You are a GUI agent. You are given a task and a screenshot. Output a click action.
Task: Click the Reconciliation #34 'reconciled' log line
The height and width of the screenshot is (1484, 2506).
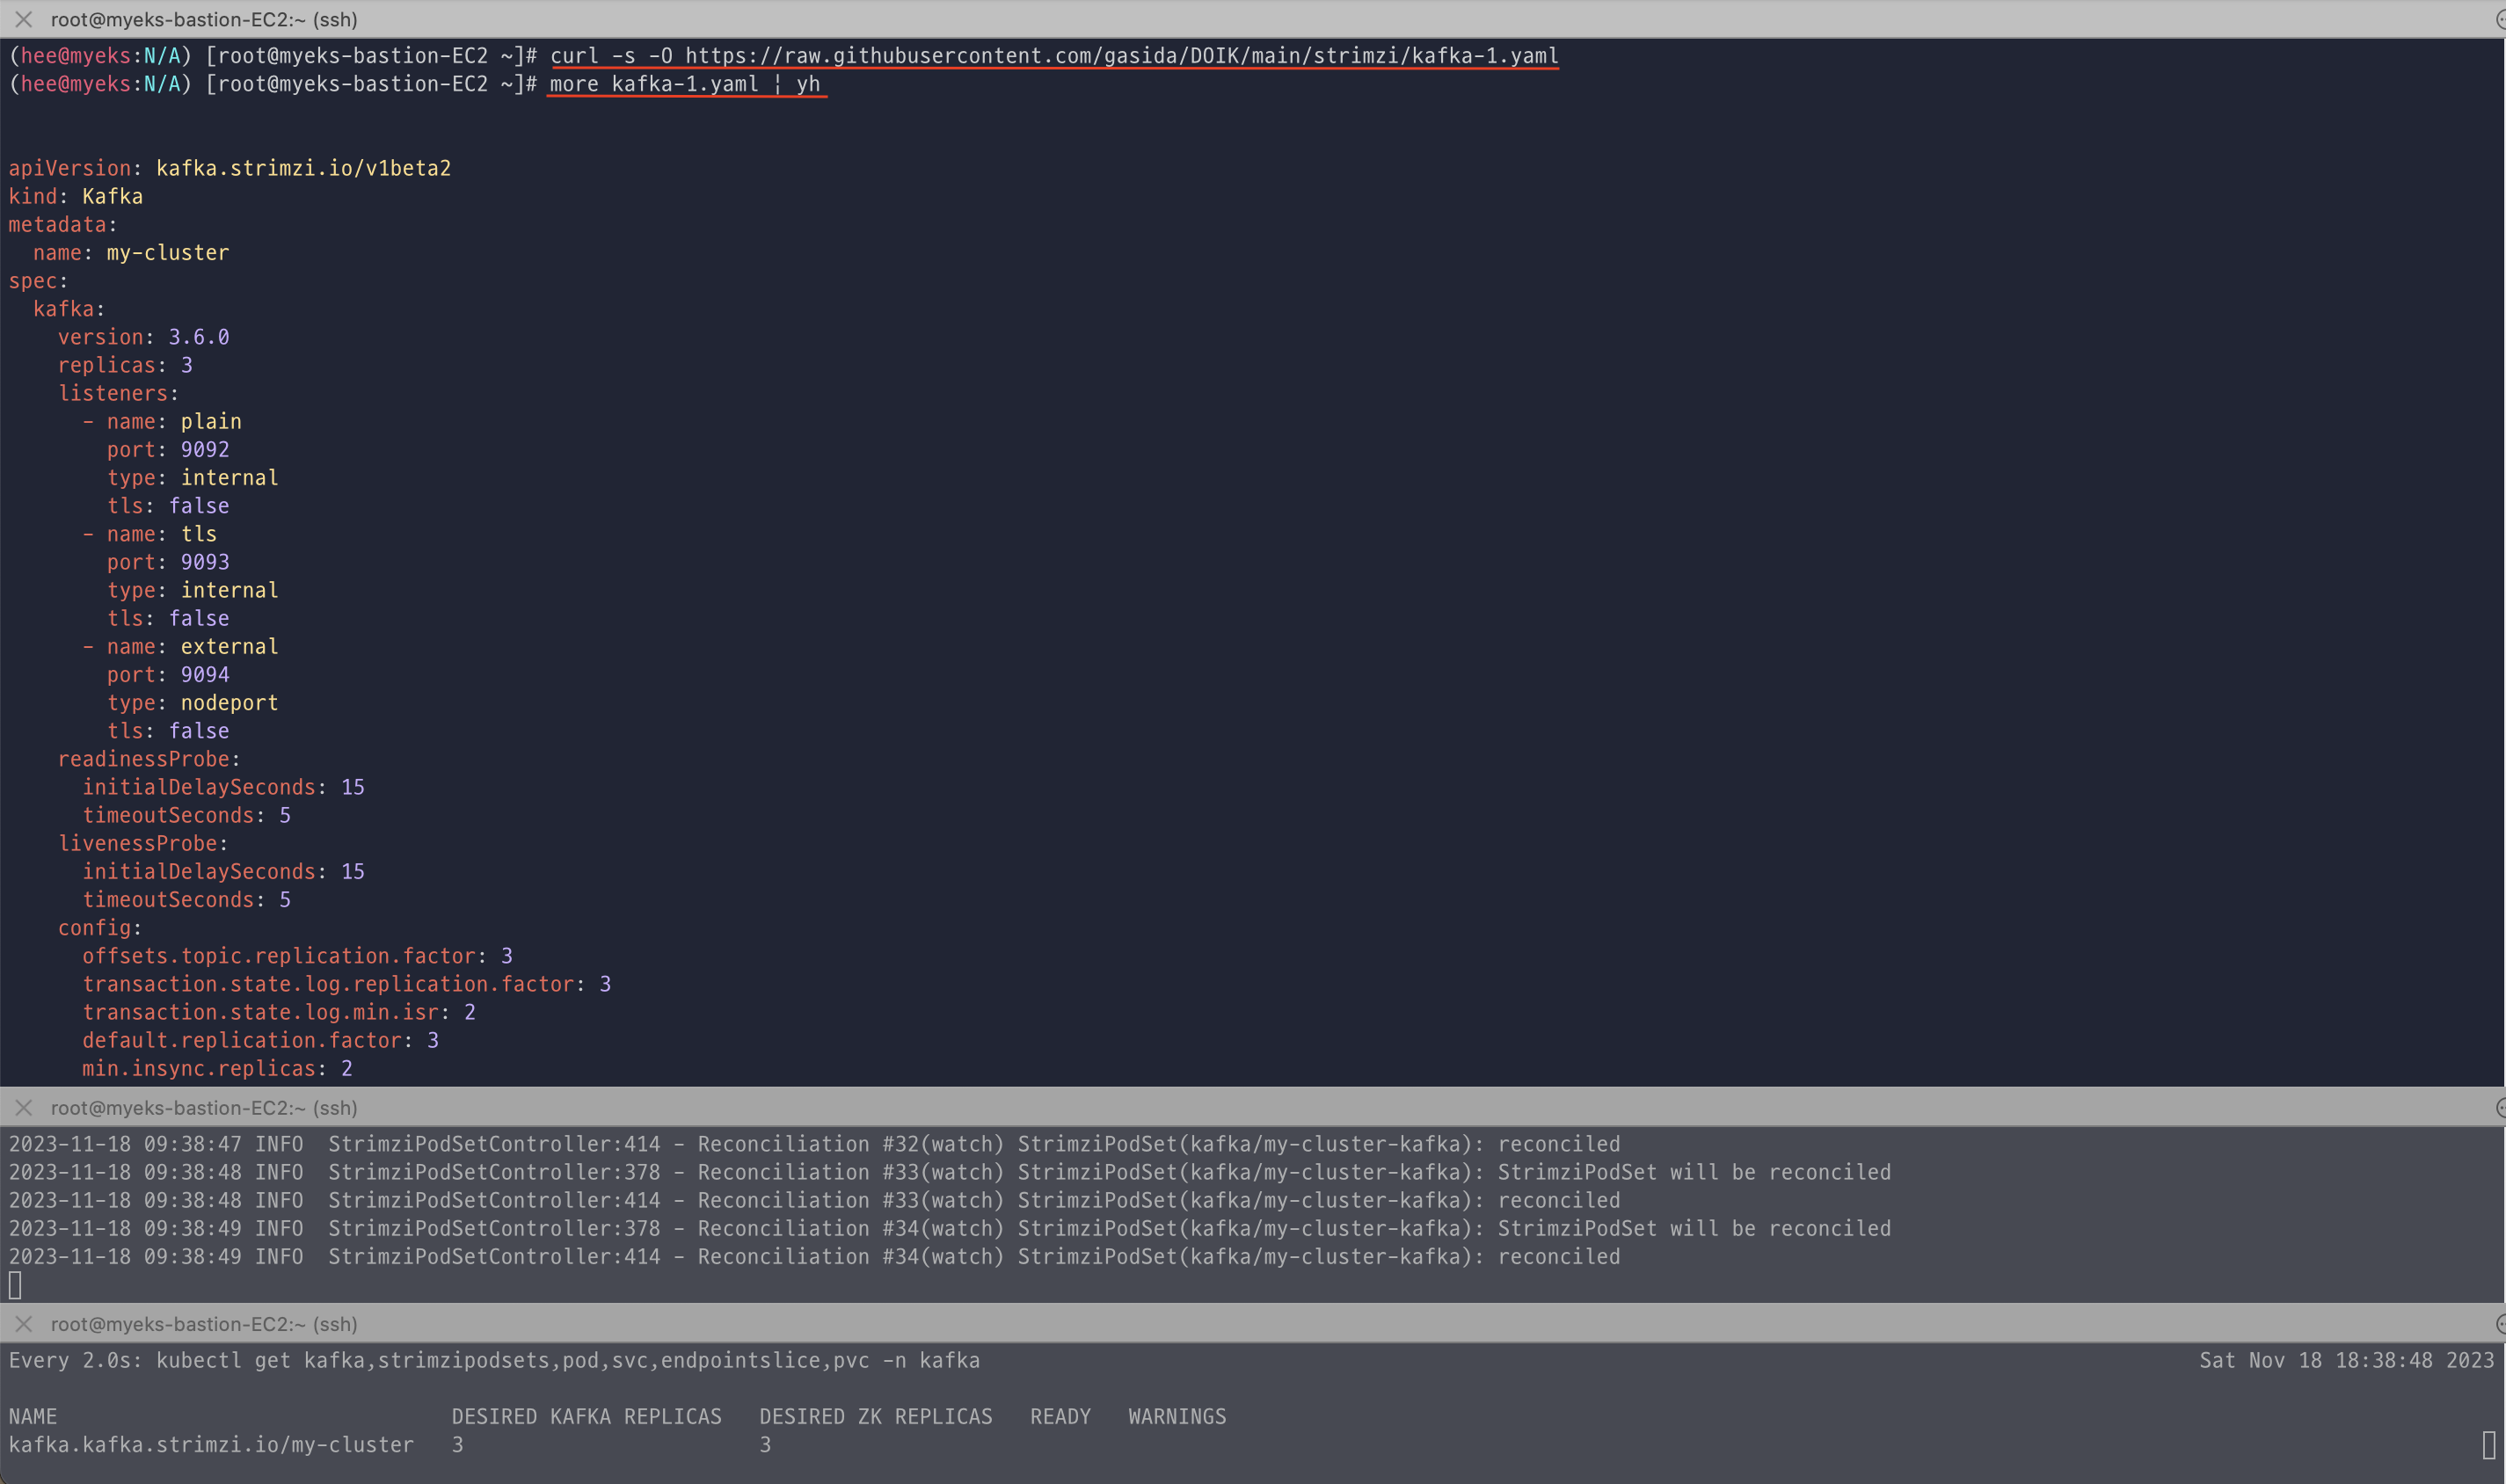coord(814,1256)
